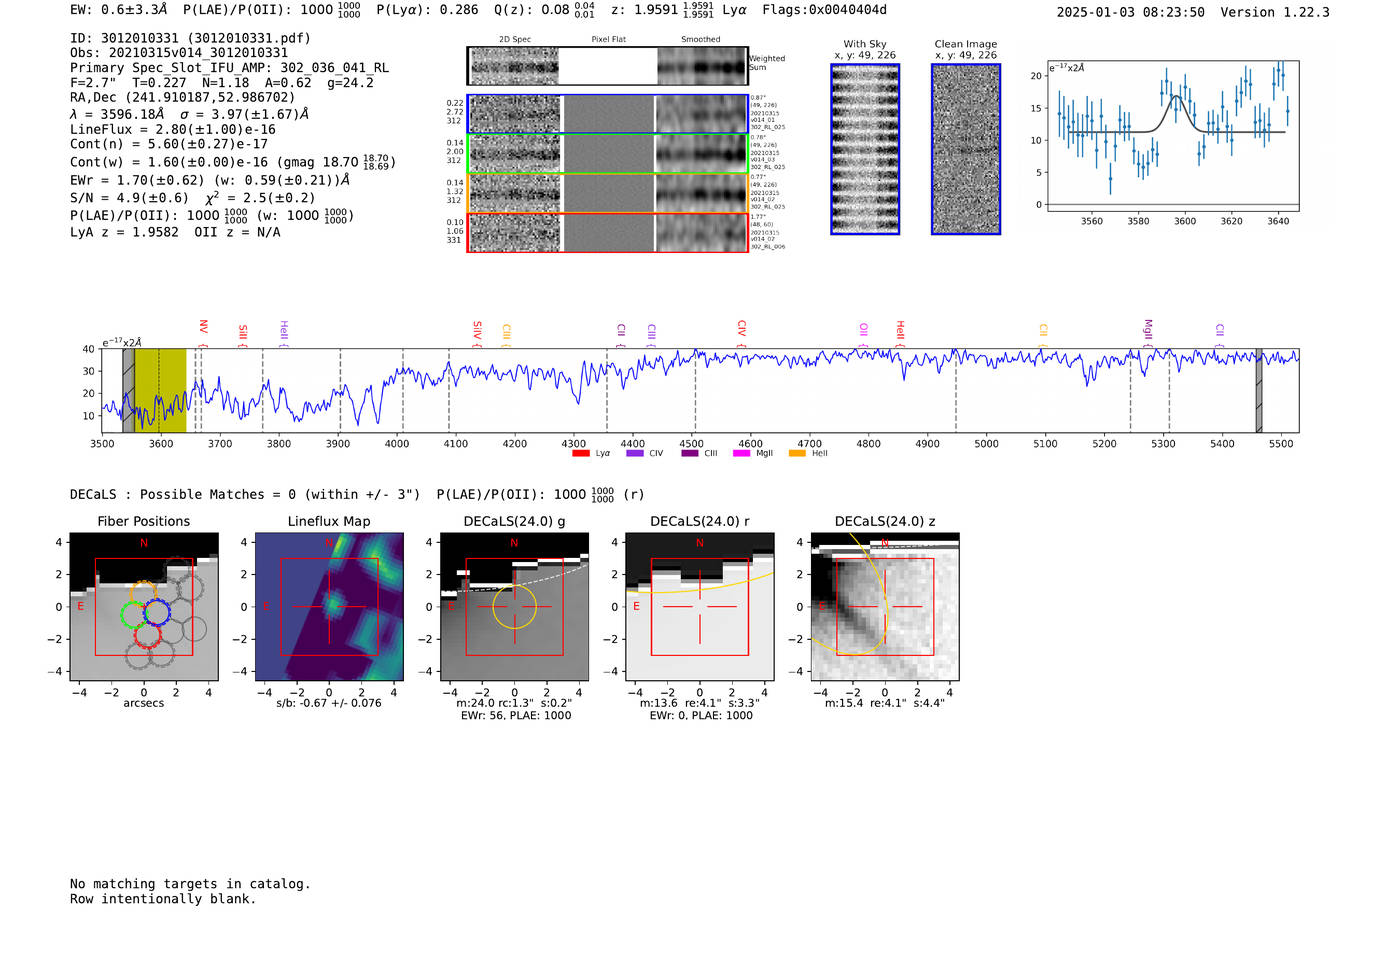The width and height of the screenshot is (1400, 953).
Task: Click the 'S/N = 4.9(±0.6)' value
Action: [129, 198]
